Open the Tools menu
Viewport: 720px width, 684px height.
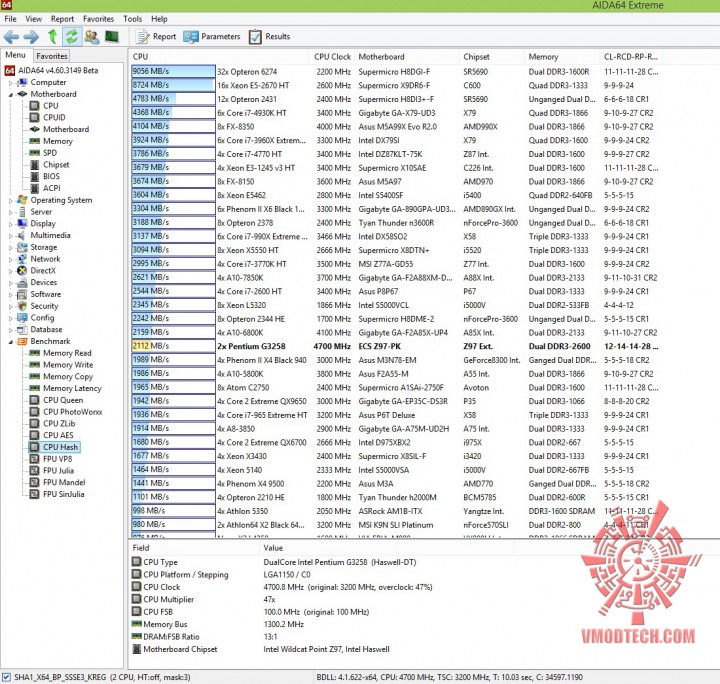click(x=132, y=19)
